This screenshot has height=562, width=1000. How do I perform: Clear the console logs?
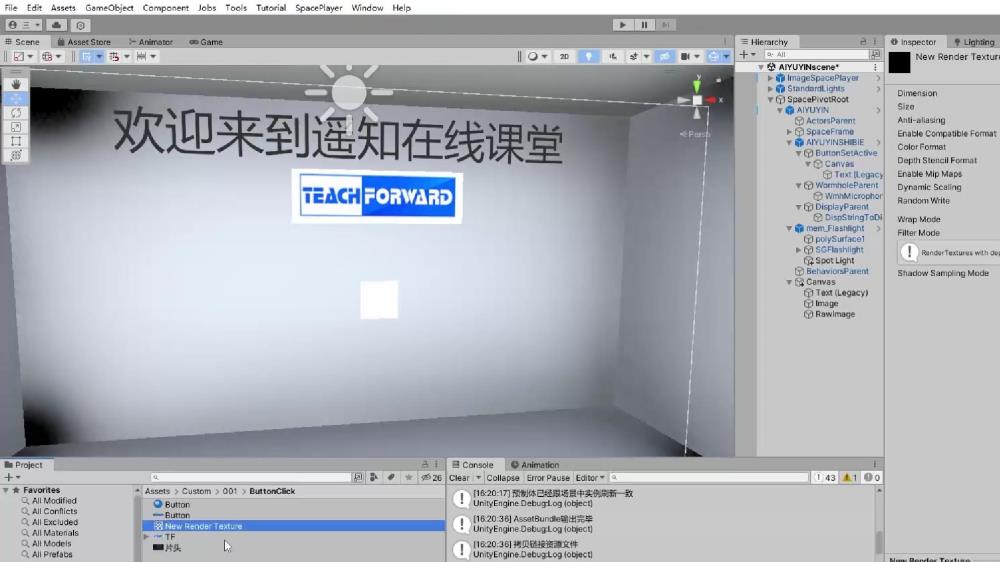coord(459,477)
